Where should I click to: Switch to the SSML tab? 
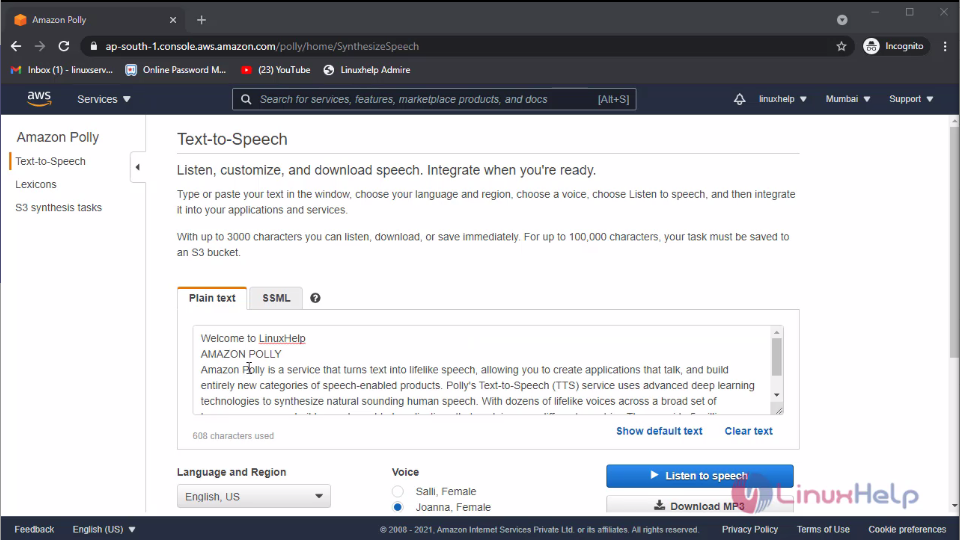click(x=276, y=298)
